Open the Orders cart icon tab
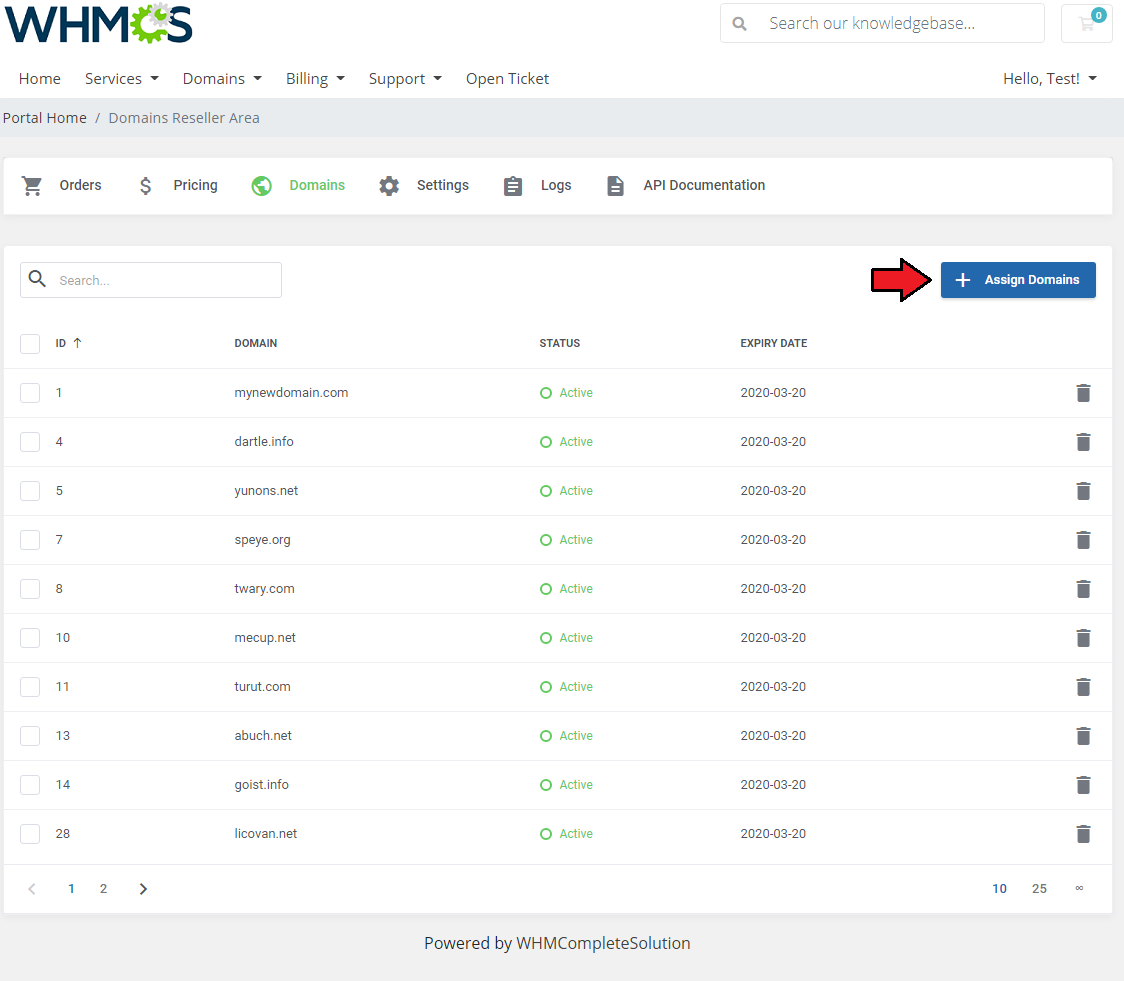The width and height of the screenshot is (1124, 981). [32, 186]
